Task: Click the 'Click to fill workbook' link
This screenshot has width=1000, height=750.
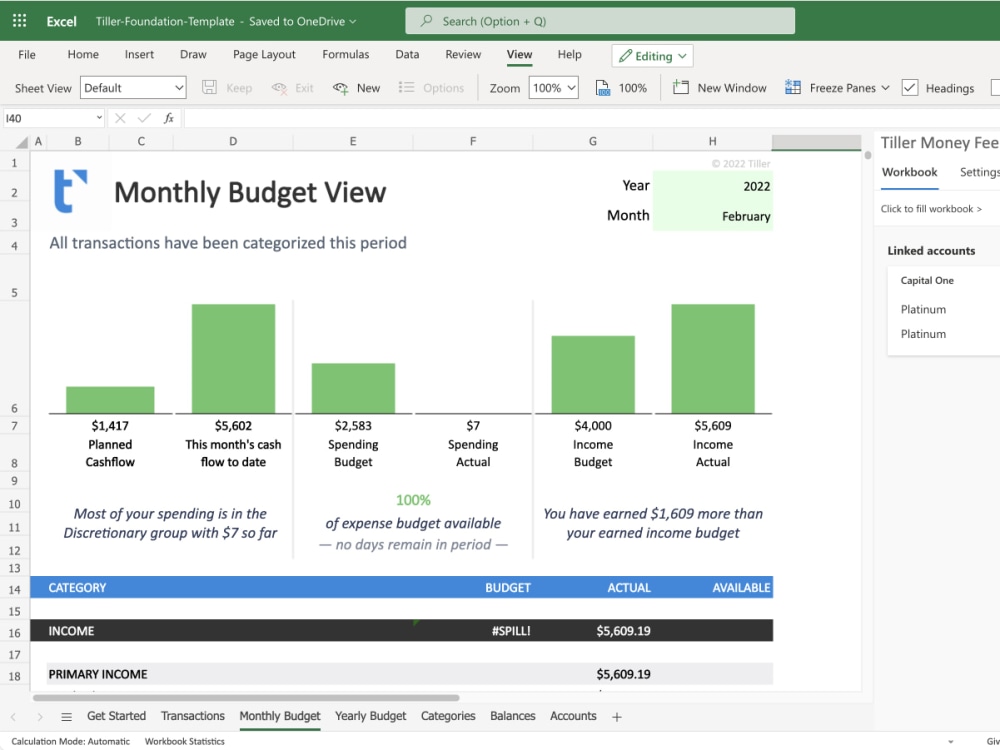Action: point(931,209)
